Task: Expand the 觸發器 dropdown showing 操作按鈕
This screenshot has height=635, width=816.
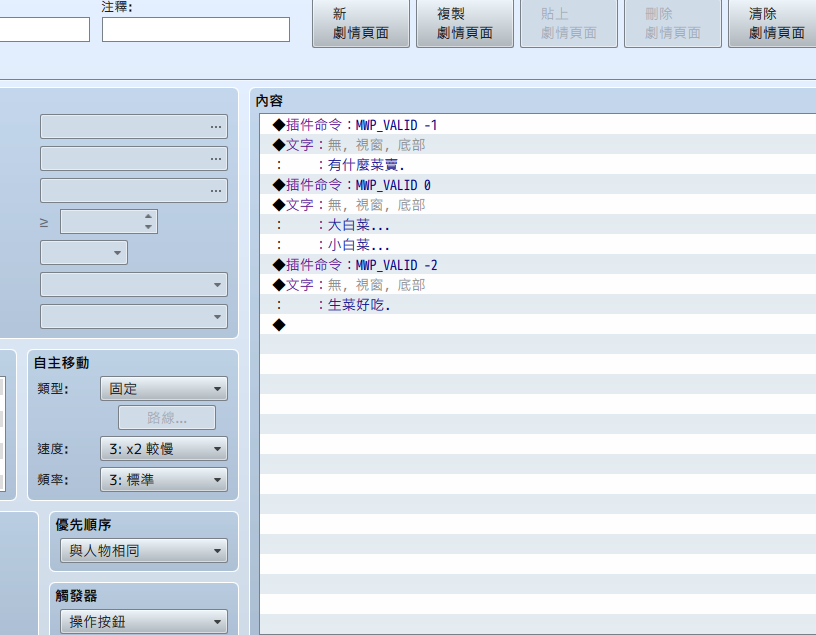Action: click(x=144, y=621)
